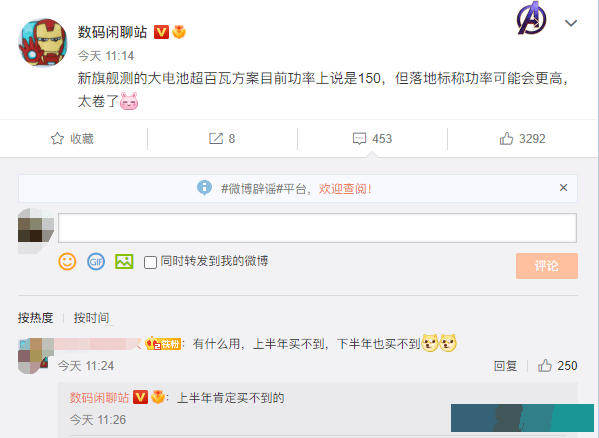This screenshot has width=599, height=438.
Task: Submit with the 评论 button
Action: [x=547, y=266]
